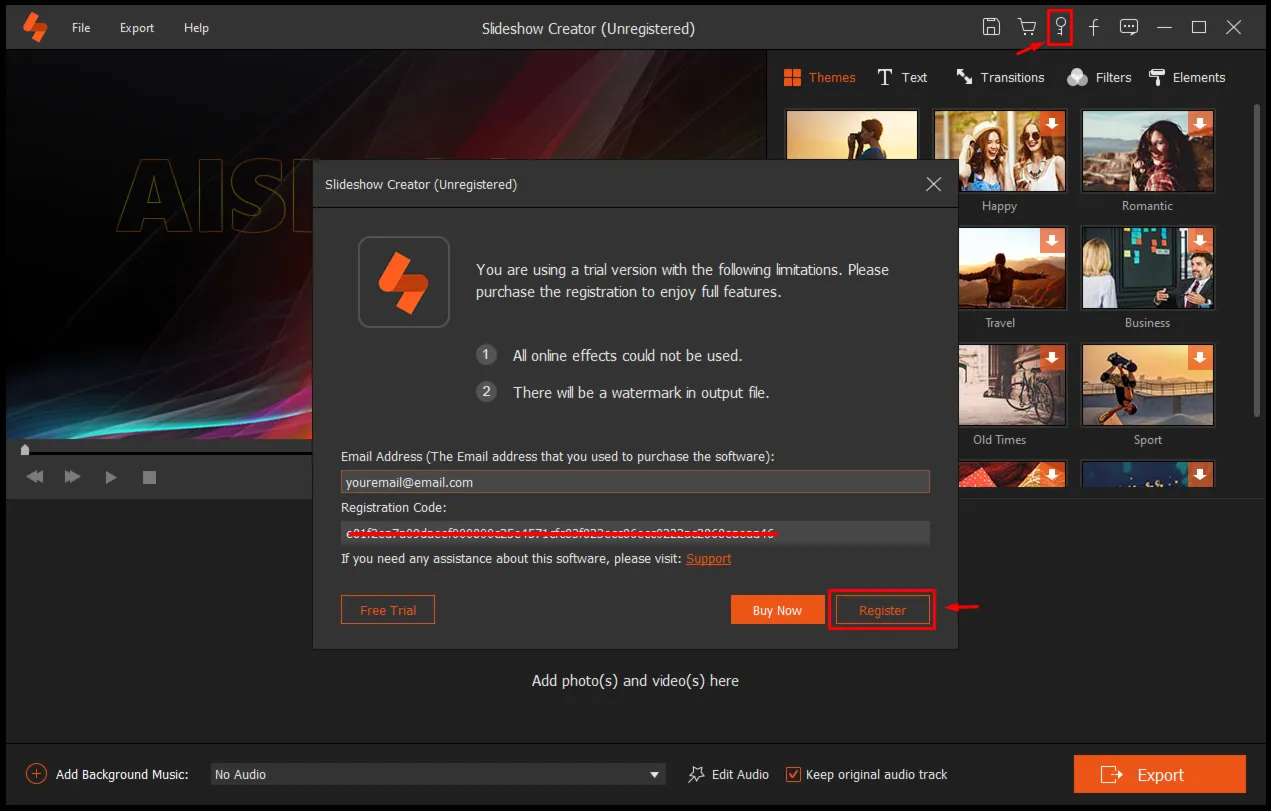Open the No Audio dropdown
The height and width of the screenshot is (811, 1271).
click(x=438, y=774)
